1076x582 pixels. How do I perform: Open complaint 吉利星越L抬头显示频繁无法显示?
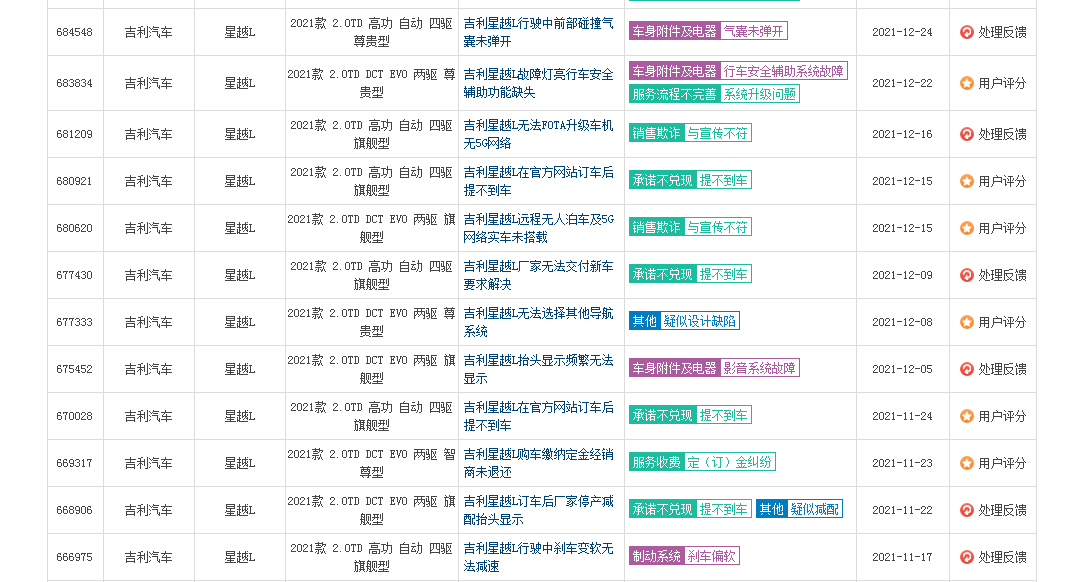pyautogui.click(x=539, y=369)
